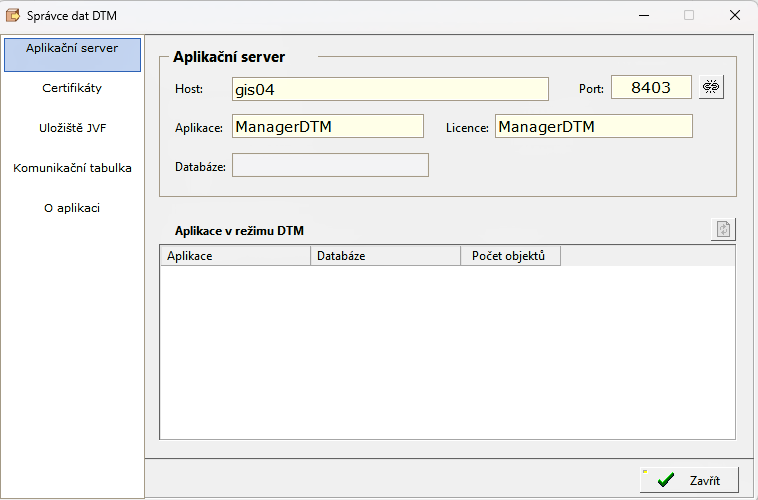
Task: Open the Uložiště JVF section
Action: 72,128
